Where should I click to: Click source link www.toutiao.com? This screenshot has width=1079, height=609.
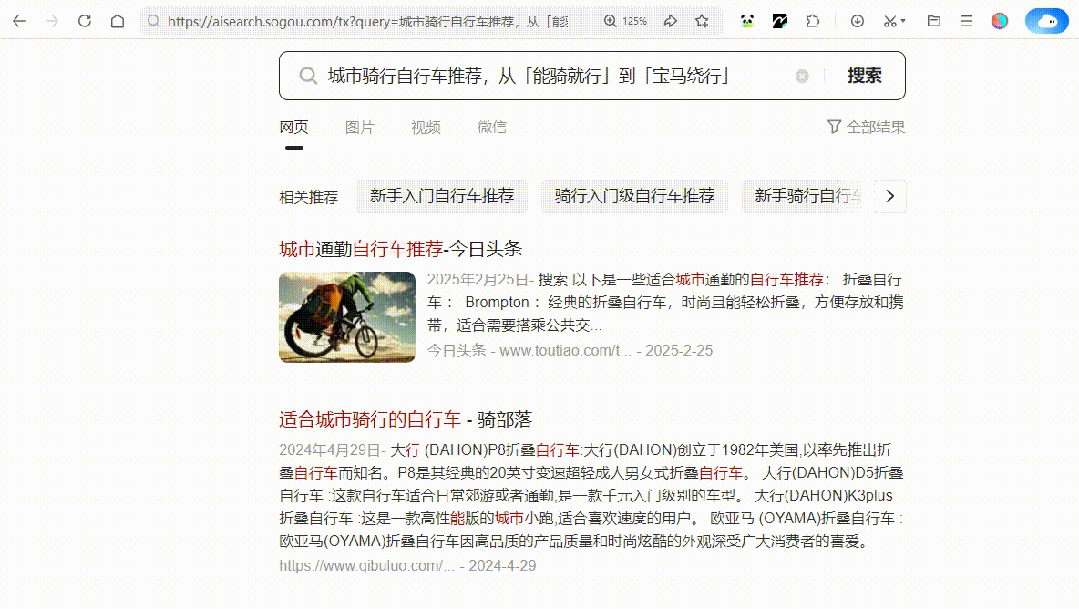click(x=565, y=351)
